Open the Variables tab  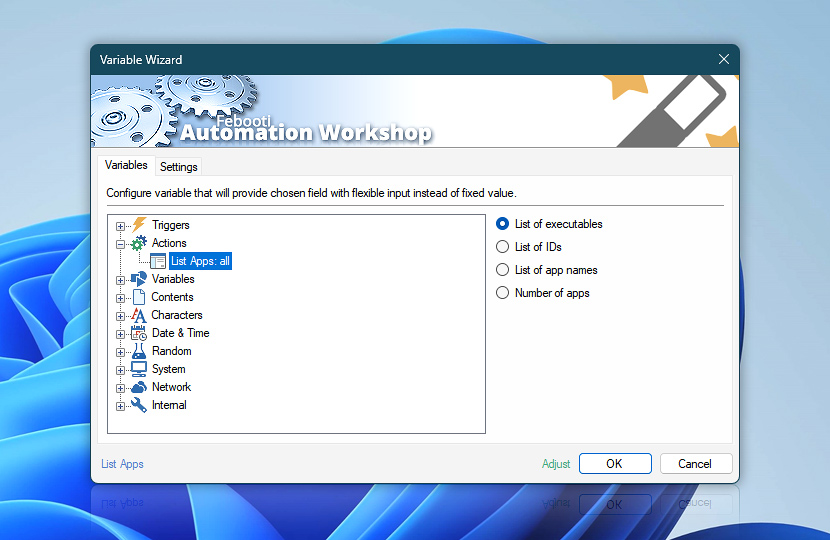(126, 165)
